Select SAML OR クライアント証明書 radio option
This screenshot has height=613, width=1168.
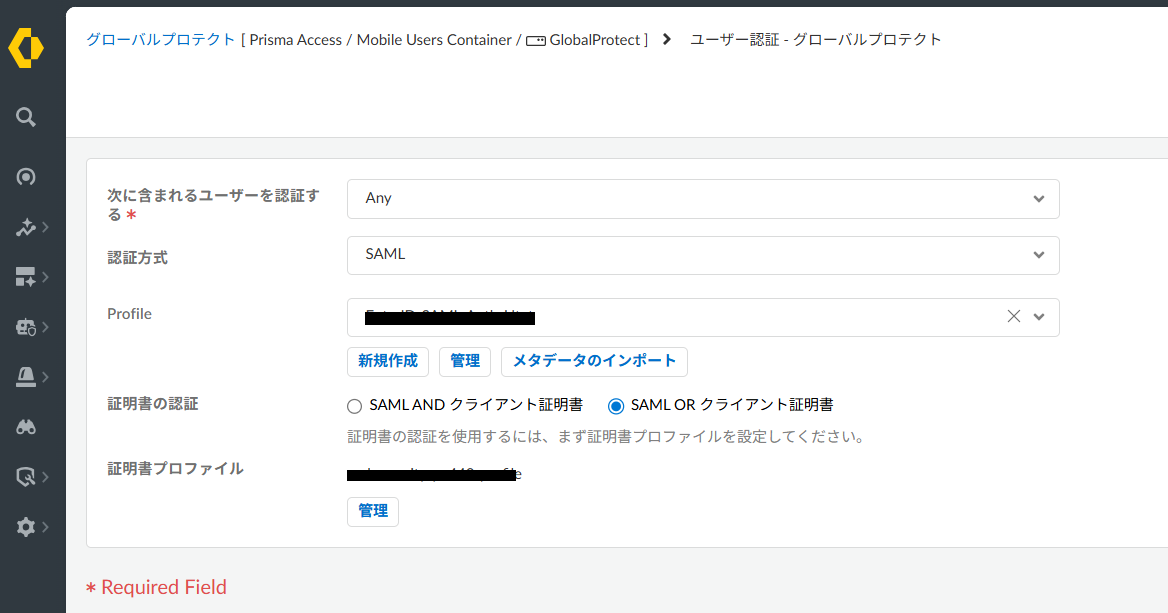[616, 406]
